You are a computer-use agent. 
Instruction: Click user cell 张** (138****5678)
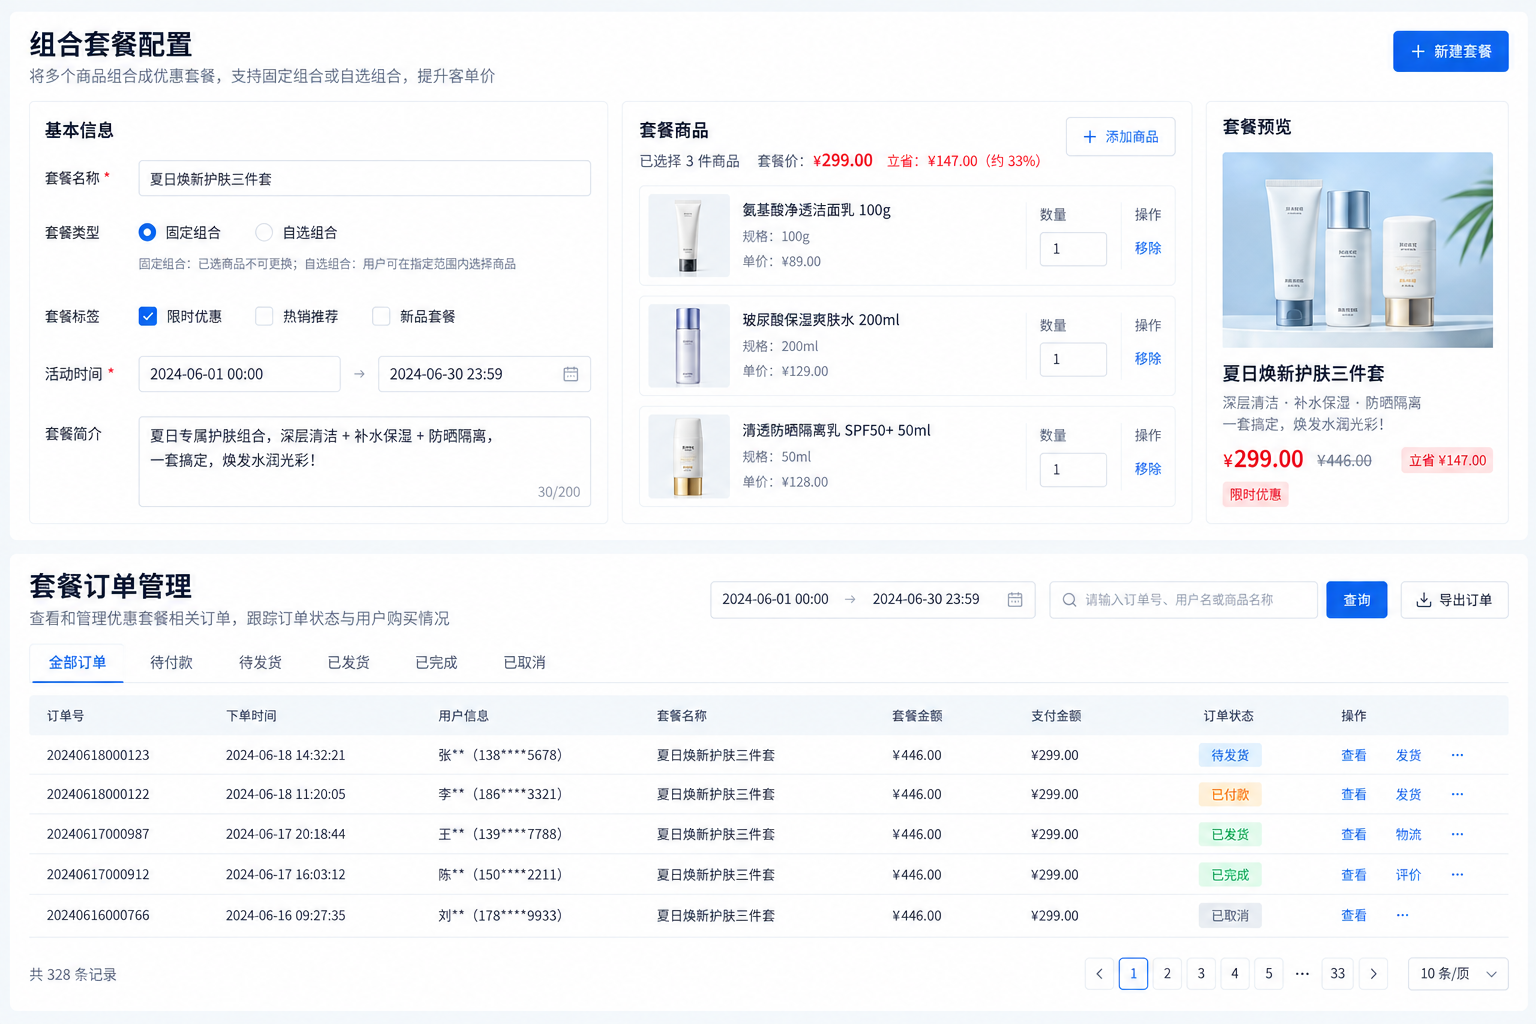click(x=500, y=755)
